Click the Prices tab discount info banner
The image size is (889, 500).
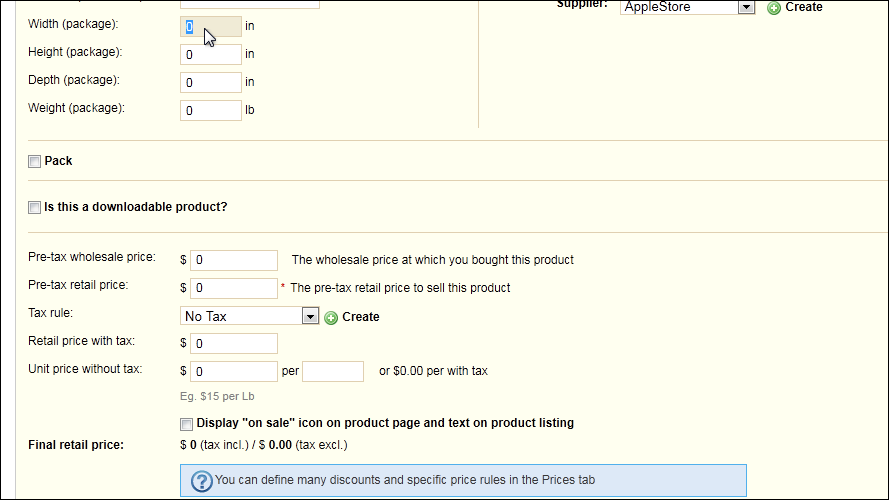coord(463,481)
